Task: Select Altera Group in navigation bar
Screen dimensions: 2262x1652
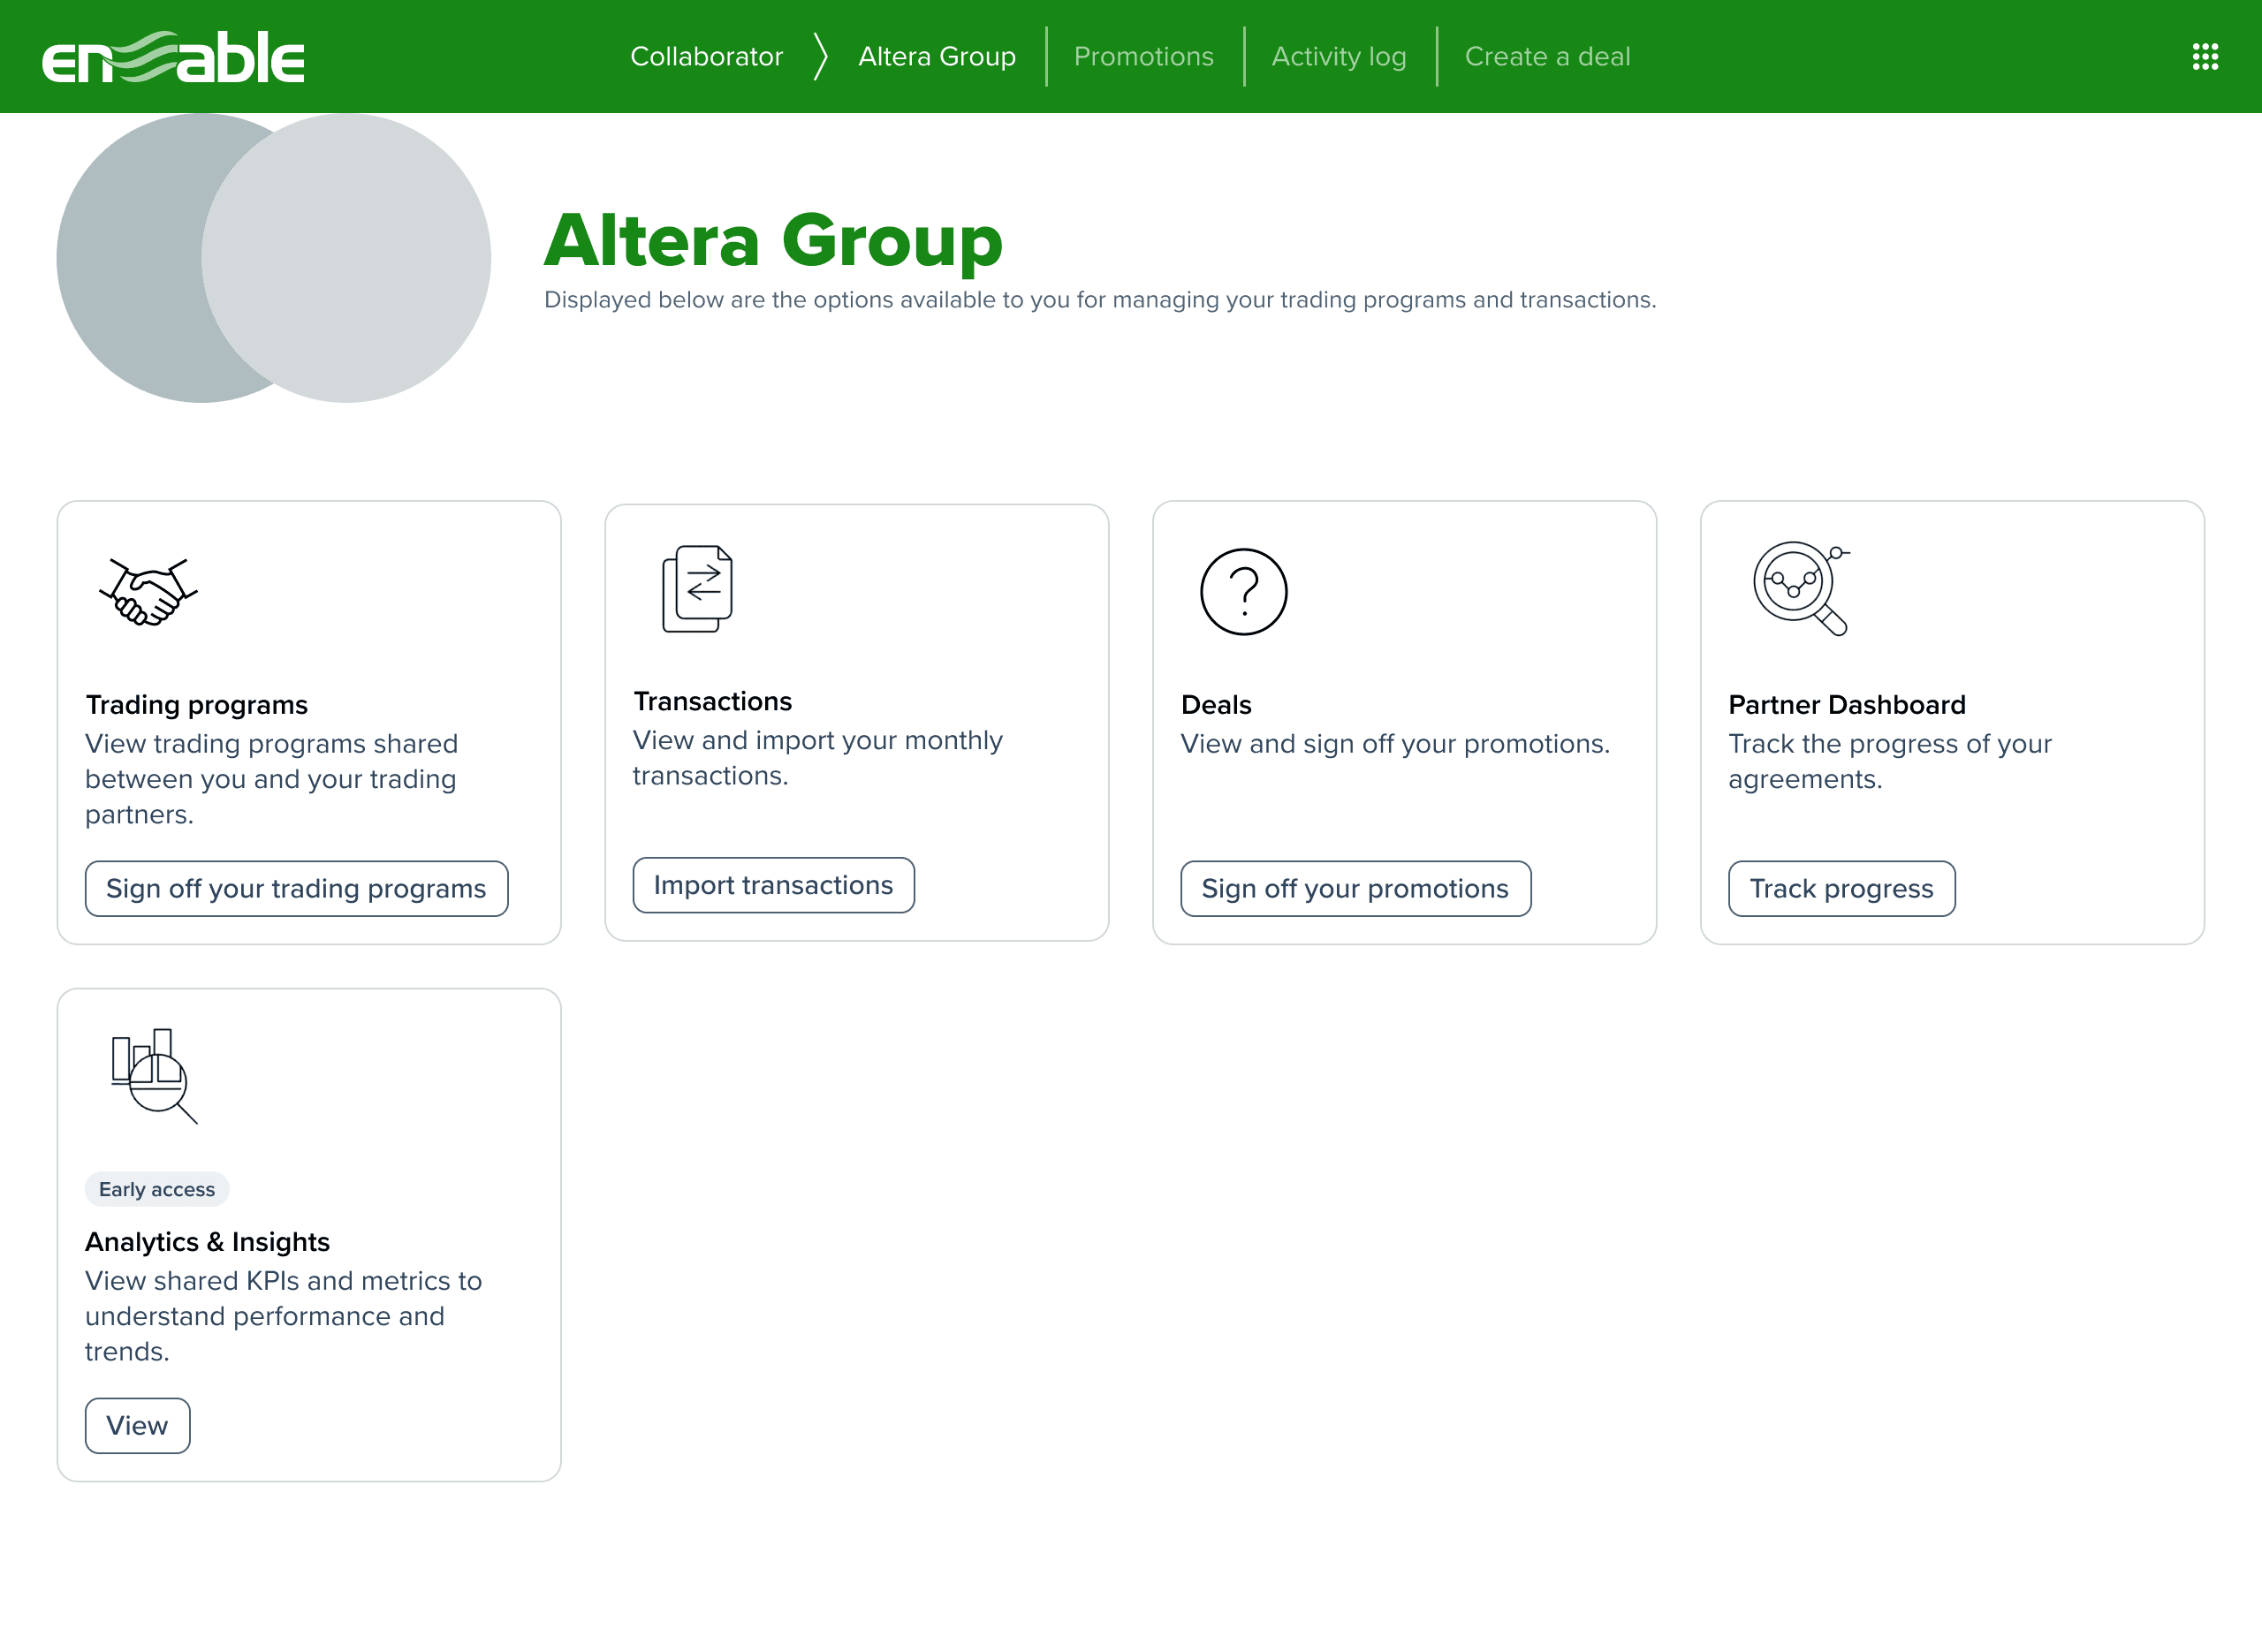Action: click(x=937, y=56)
